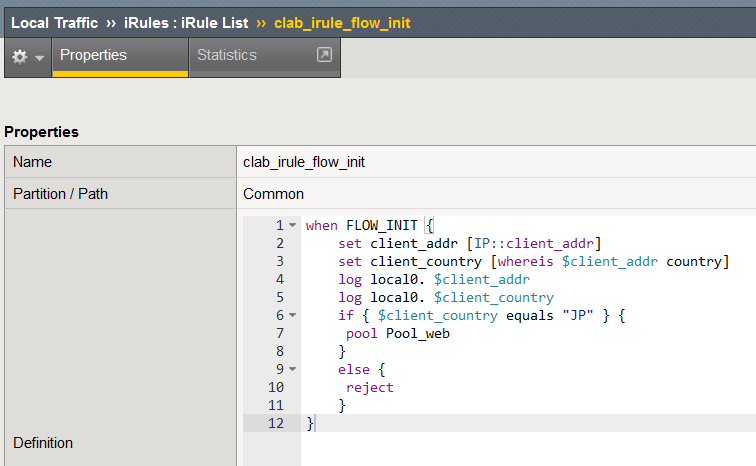Collapse the if block fold on line 6
Image resolution: width=756 pixels, height=466 pixels.
coord(293,315)
